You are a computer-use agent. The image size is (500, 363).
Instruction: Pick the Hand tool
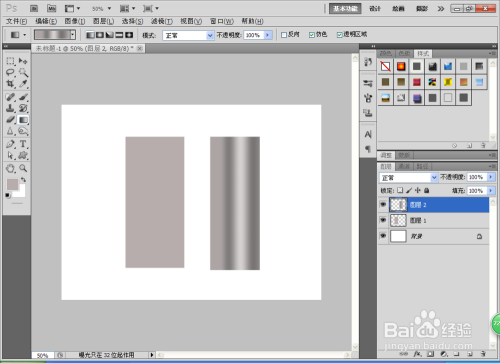coord(10,168)
